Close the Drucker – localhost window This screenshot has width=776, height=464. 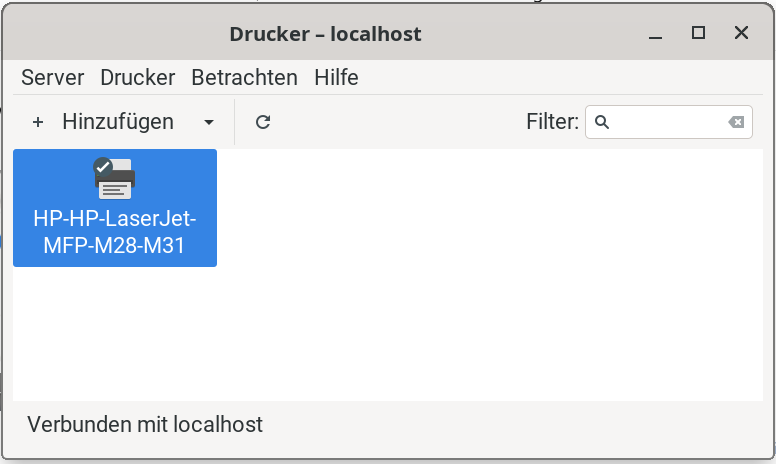(741, 33)
